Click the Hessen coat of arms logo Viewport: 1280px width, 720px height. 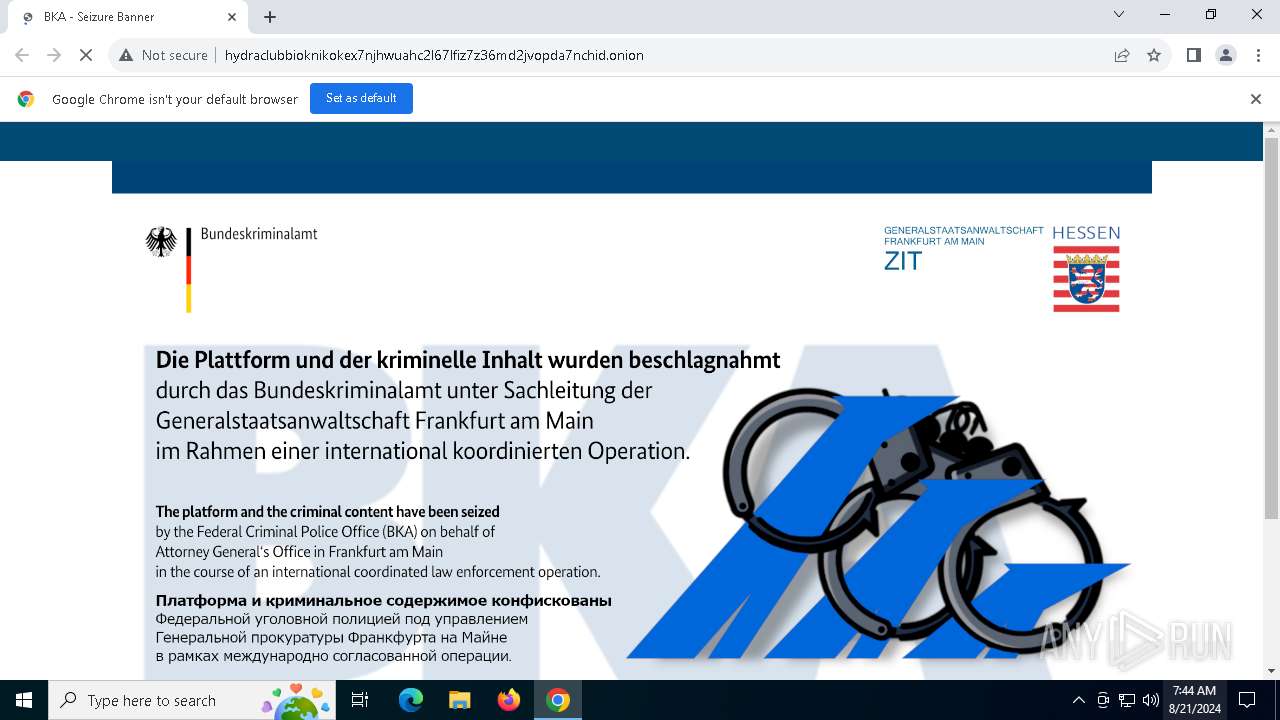(x=1086, y=279)
